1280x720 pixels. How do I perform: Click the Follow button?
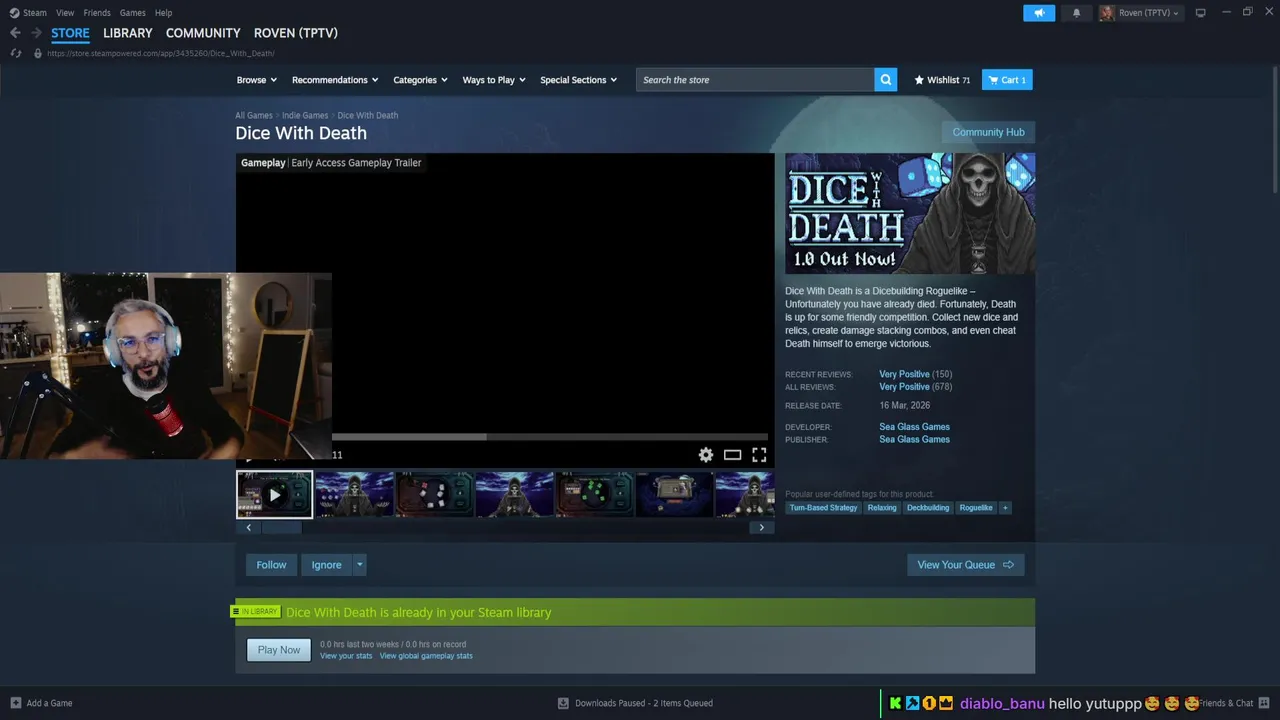pyautogui.click(x=271, y=565)
